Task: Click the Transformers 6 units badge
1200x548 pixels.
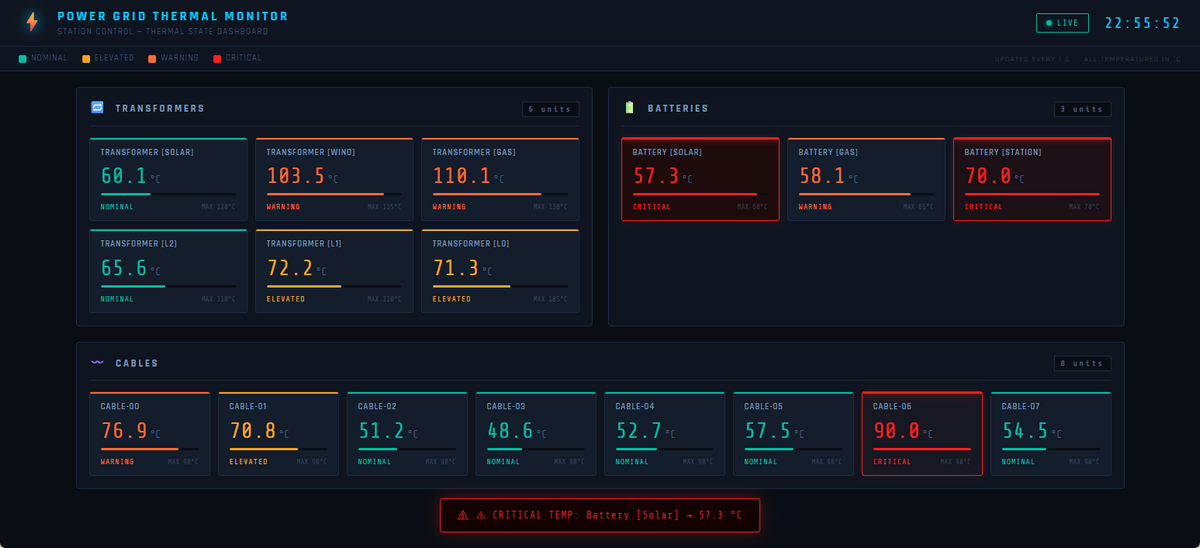Action: 550,109
